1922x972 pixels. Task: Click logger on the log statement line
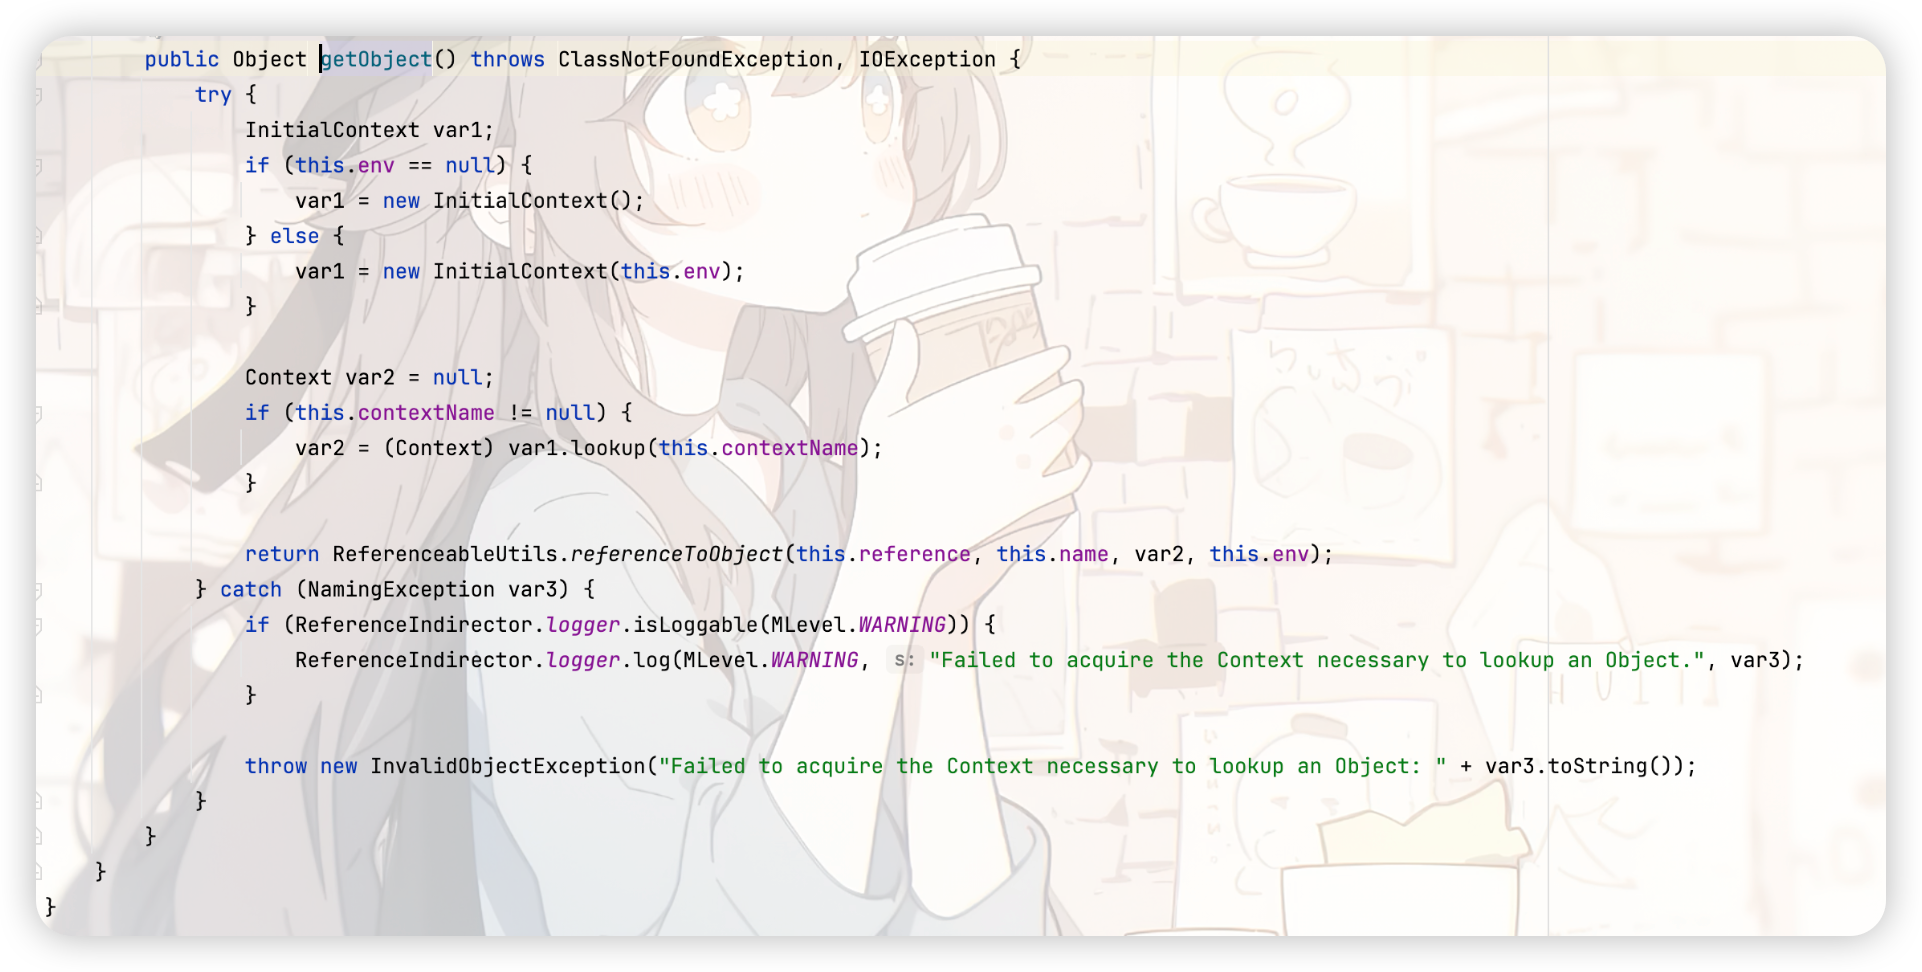point(583,660)
